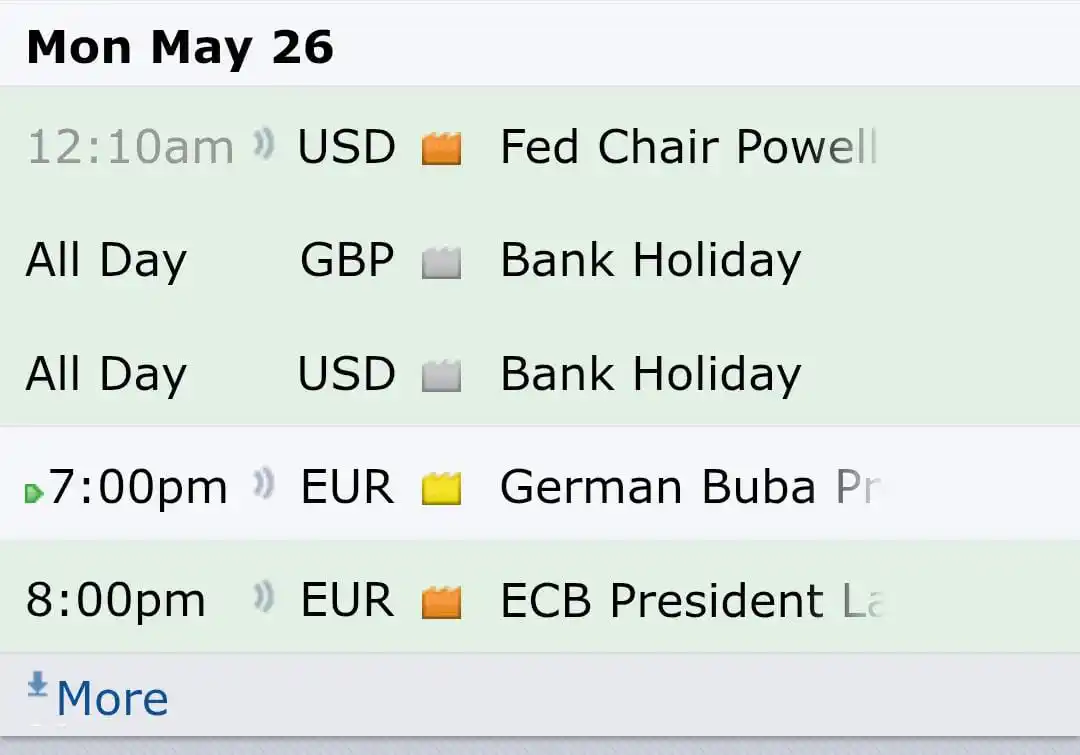Expand the More events link
Screen dimensions: 1080x755
(x=112, y=698)
